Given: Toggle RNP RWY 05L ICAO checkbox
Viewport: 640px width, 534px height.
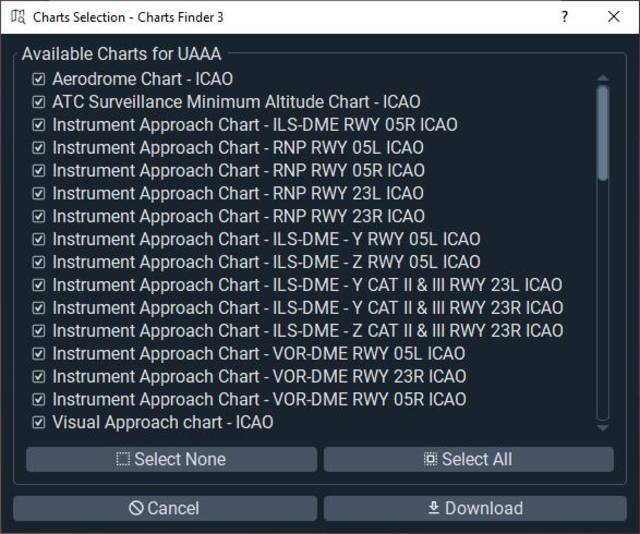Looking at the screenshot, I should 39,147.
